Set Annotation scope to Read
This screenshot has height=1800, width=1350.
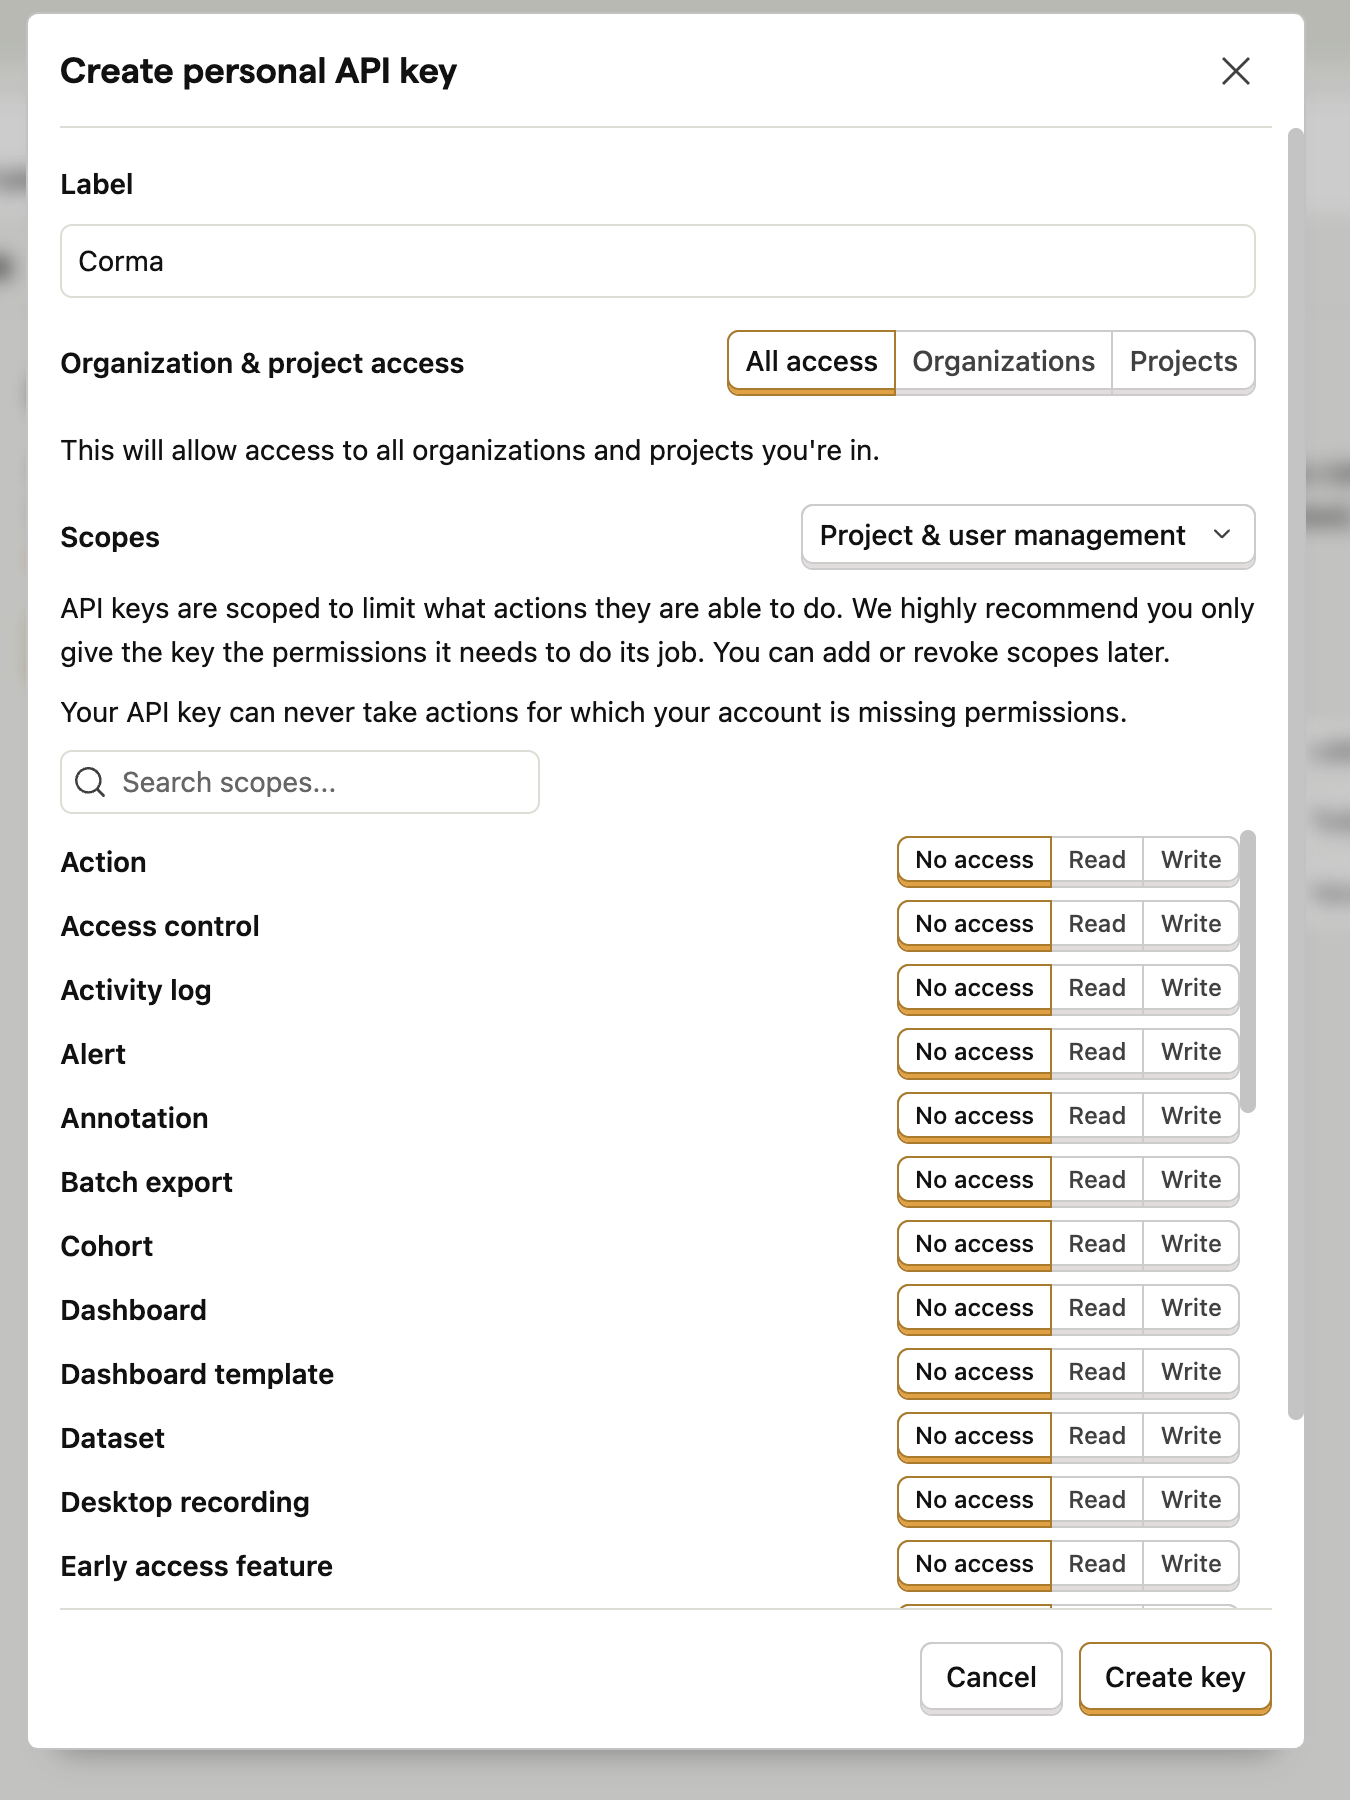[x=1096, y=1116]
